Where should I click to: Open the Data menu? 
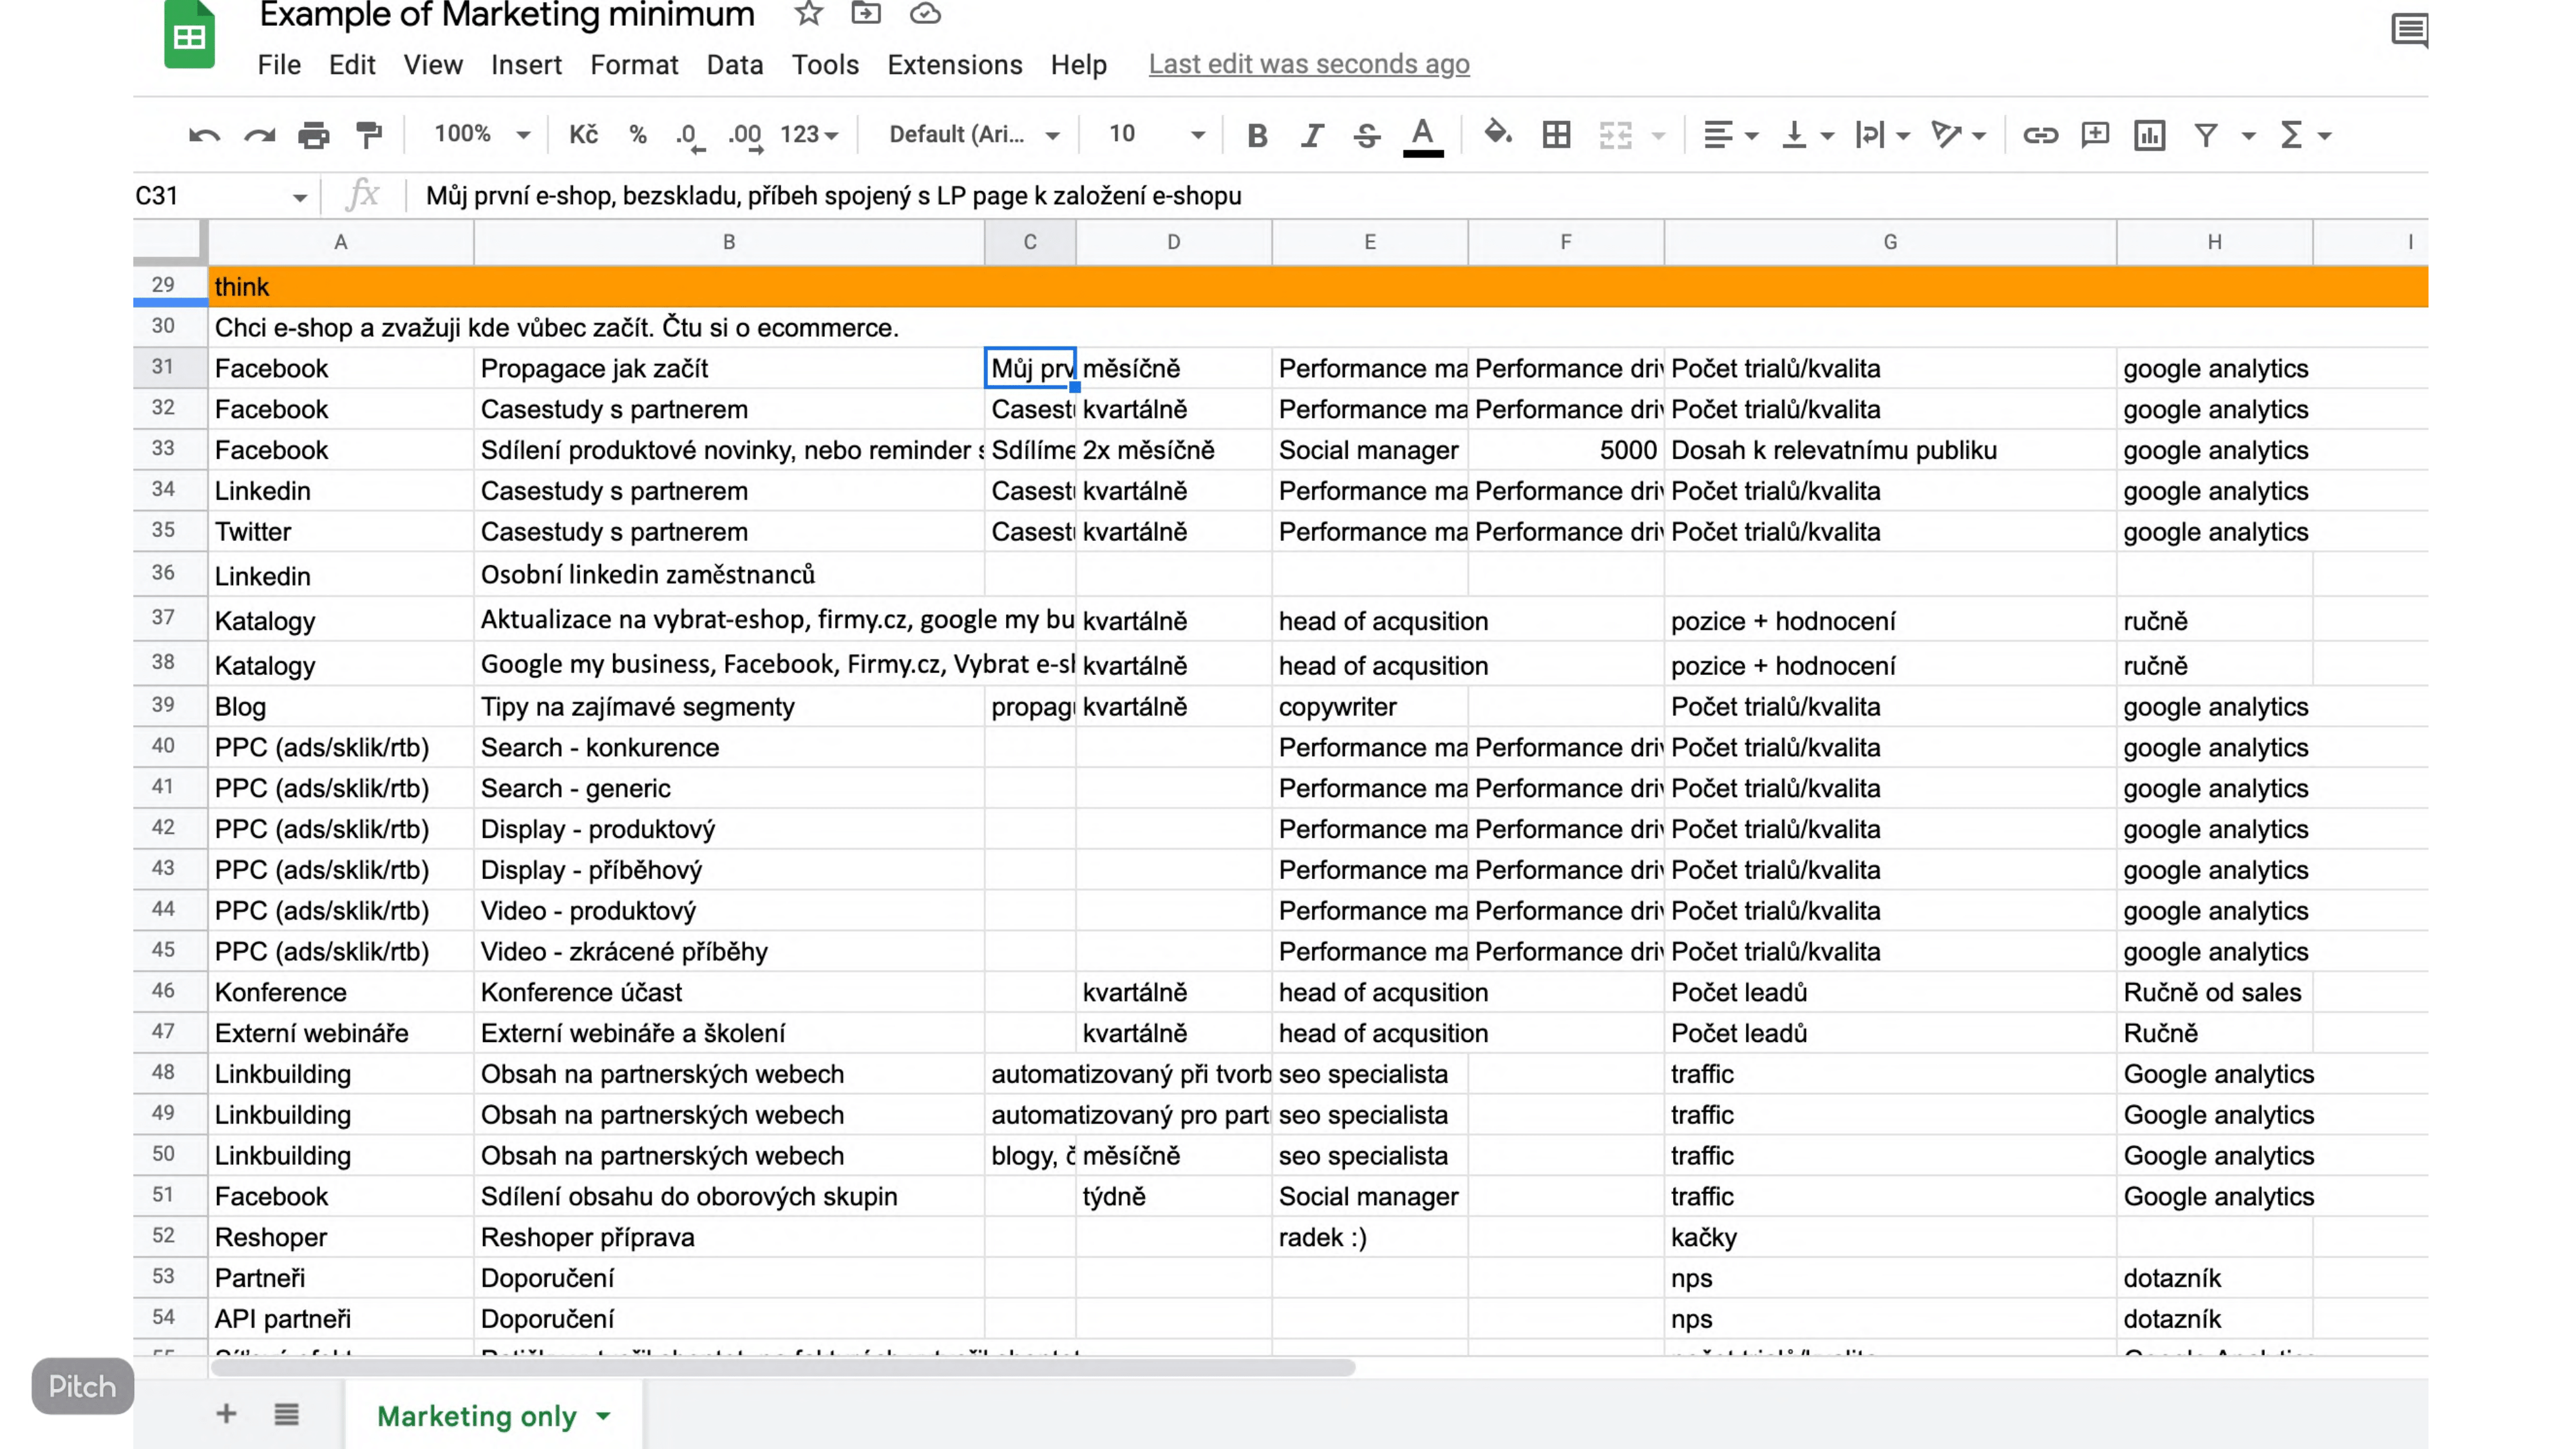tap(735, 65)
